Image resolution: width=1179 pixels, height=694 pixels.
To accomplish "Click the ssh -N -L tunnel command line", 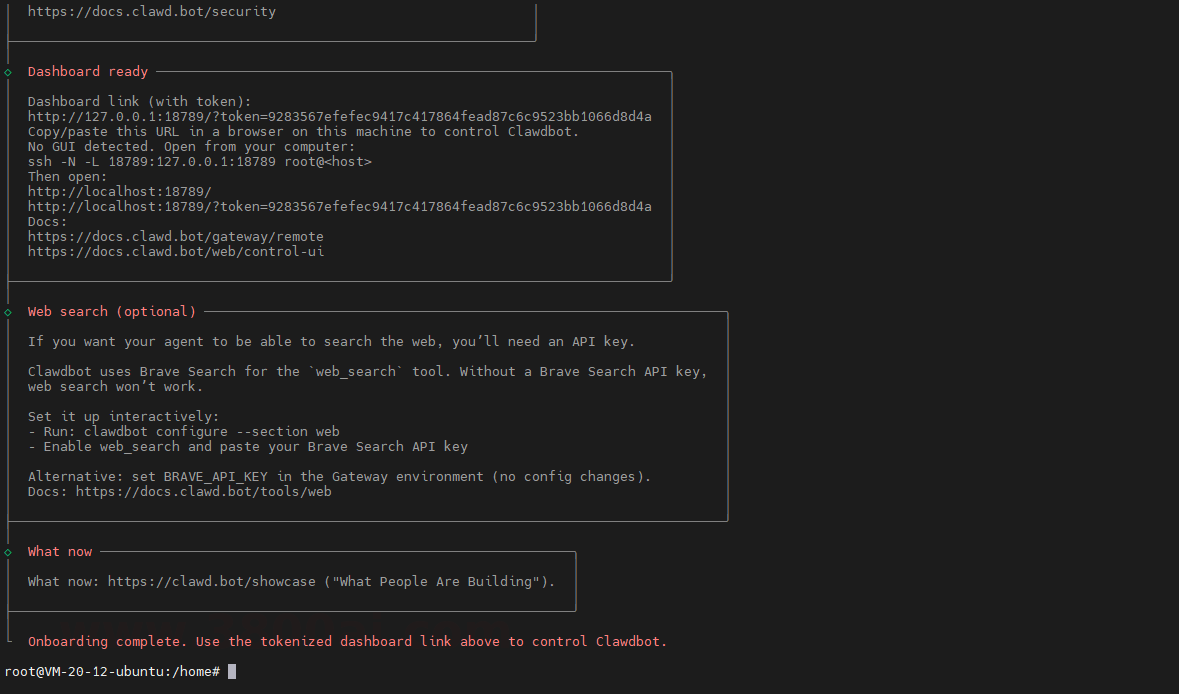I will [x=199, y=162].
